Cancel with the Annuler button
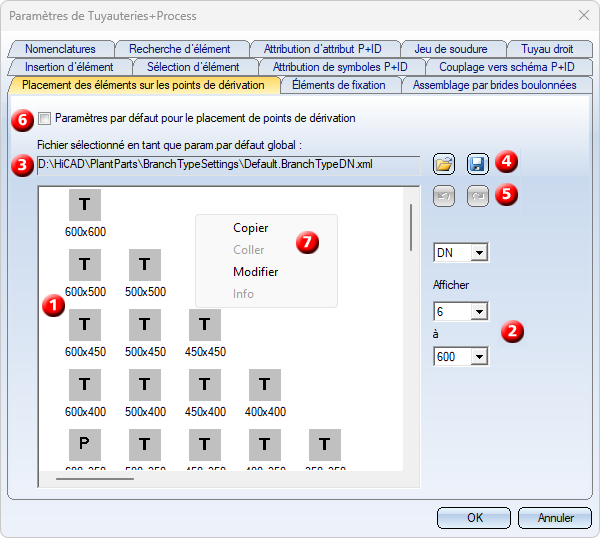This screenshot has width=600, height=538. pos(555,518)
